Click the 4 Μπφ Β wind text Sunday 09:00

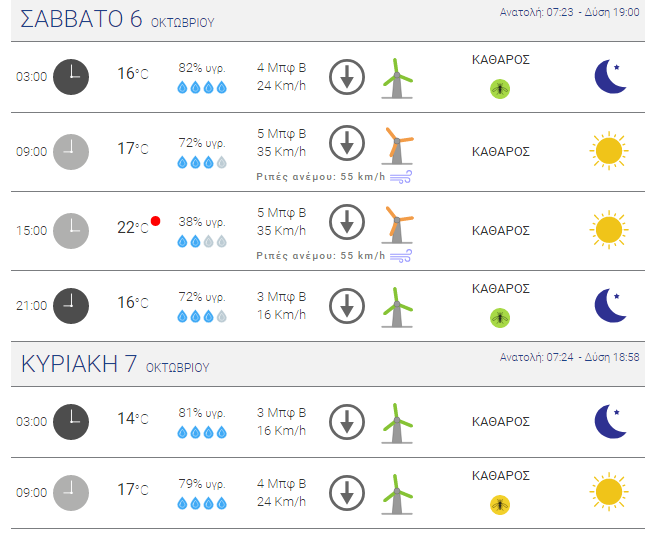pos(282,484)
